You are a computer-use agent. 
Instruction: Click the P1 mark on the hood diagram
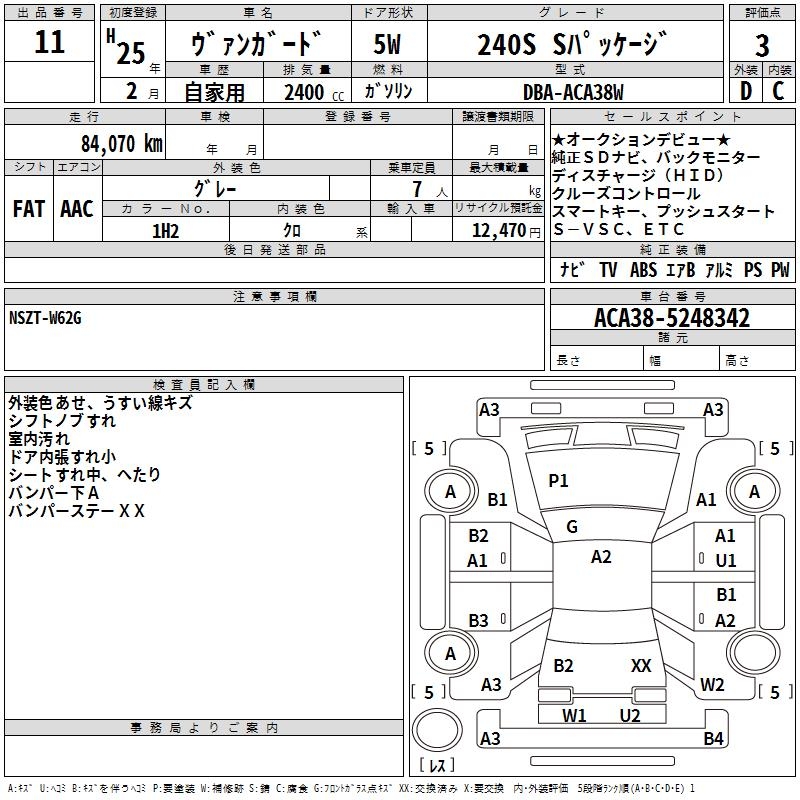pyautogui.click(x=558, y=480)
